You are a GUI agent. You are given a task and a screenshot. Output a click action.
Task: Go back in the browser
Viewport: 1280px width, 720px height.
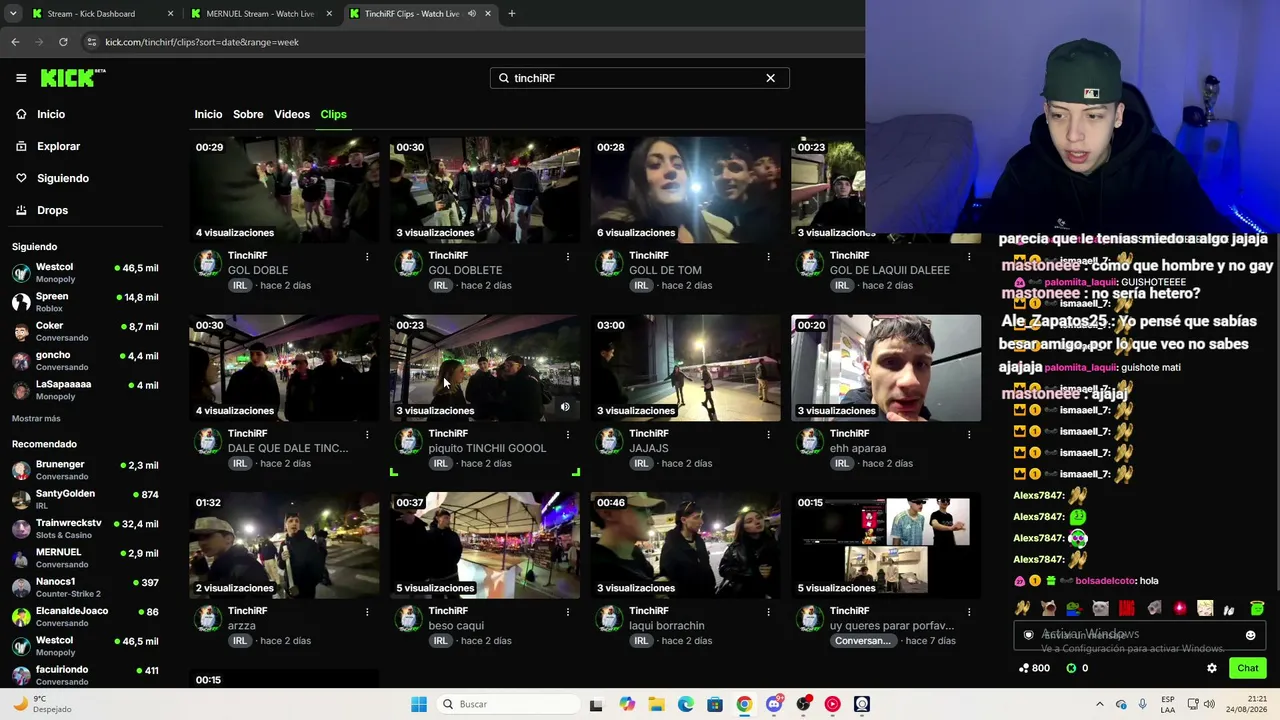(x=15, y=42)
